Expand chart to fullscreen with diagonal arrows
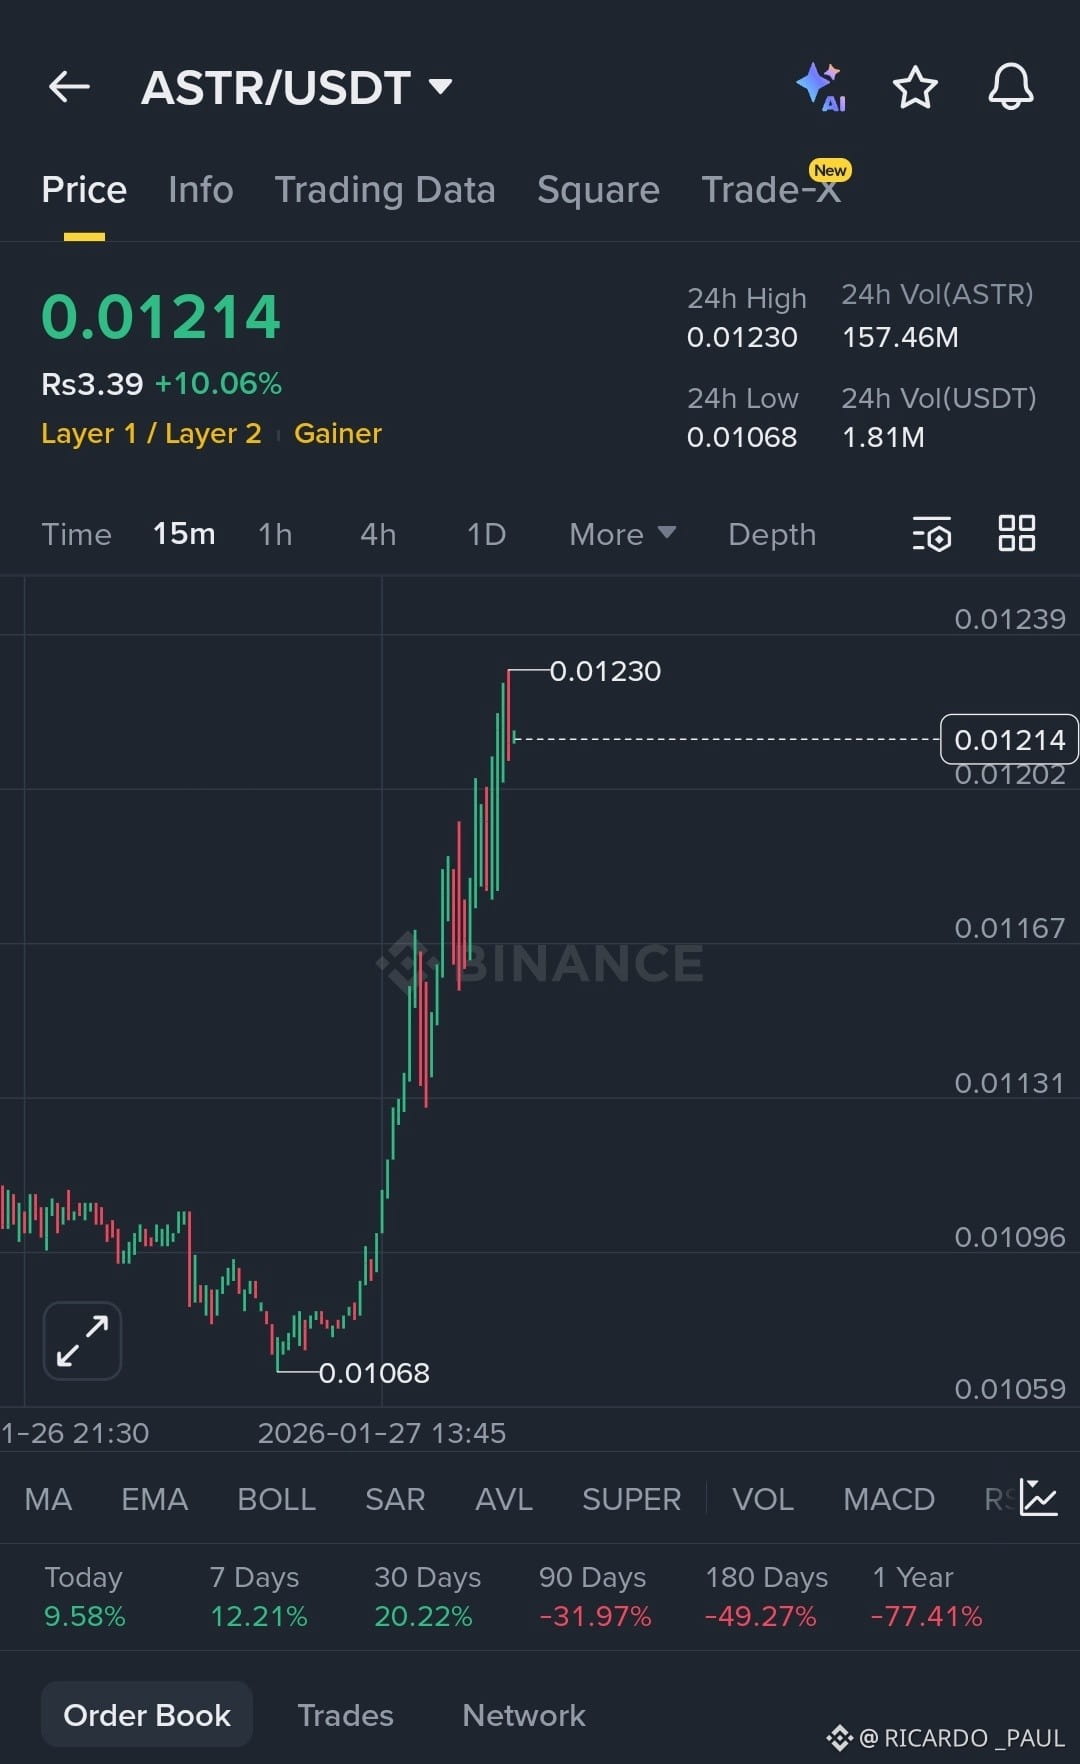Image resolution: width=1080 pixels, height=1764 pixels. coord(81,1340)
